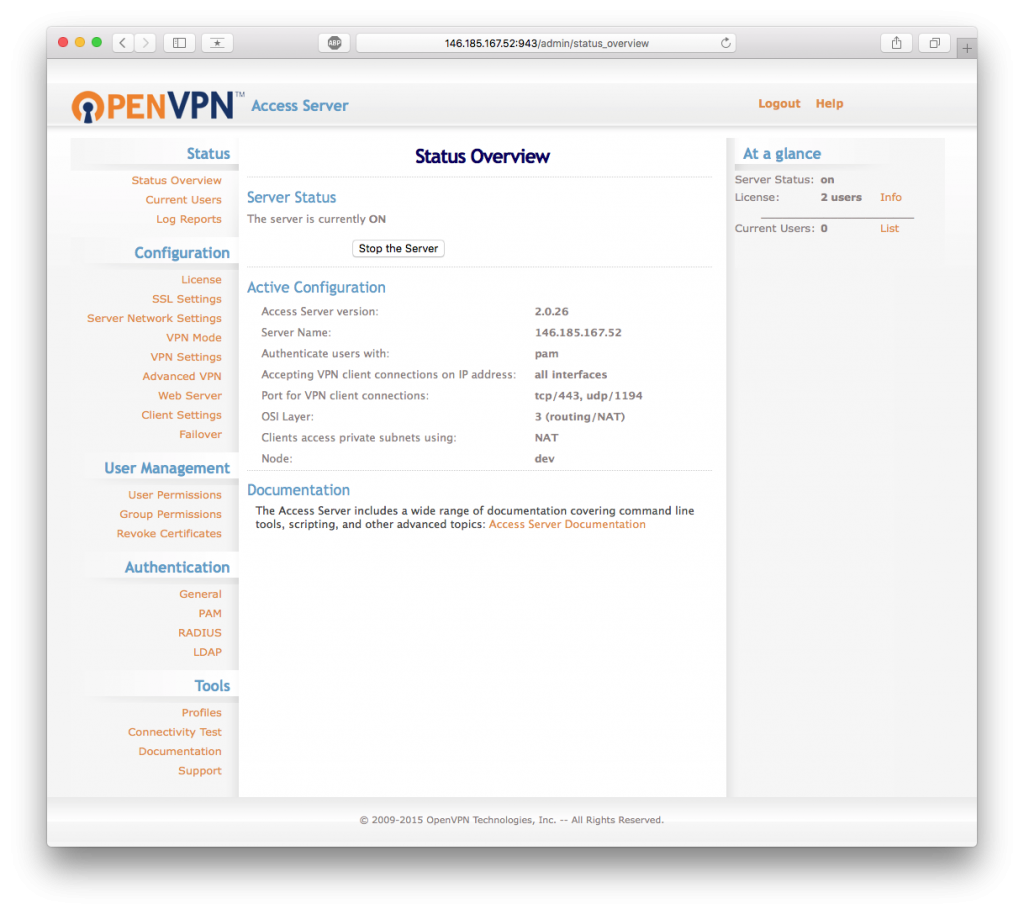Open User Permissions

(x=175, y=495)
